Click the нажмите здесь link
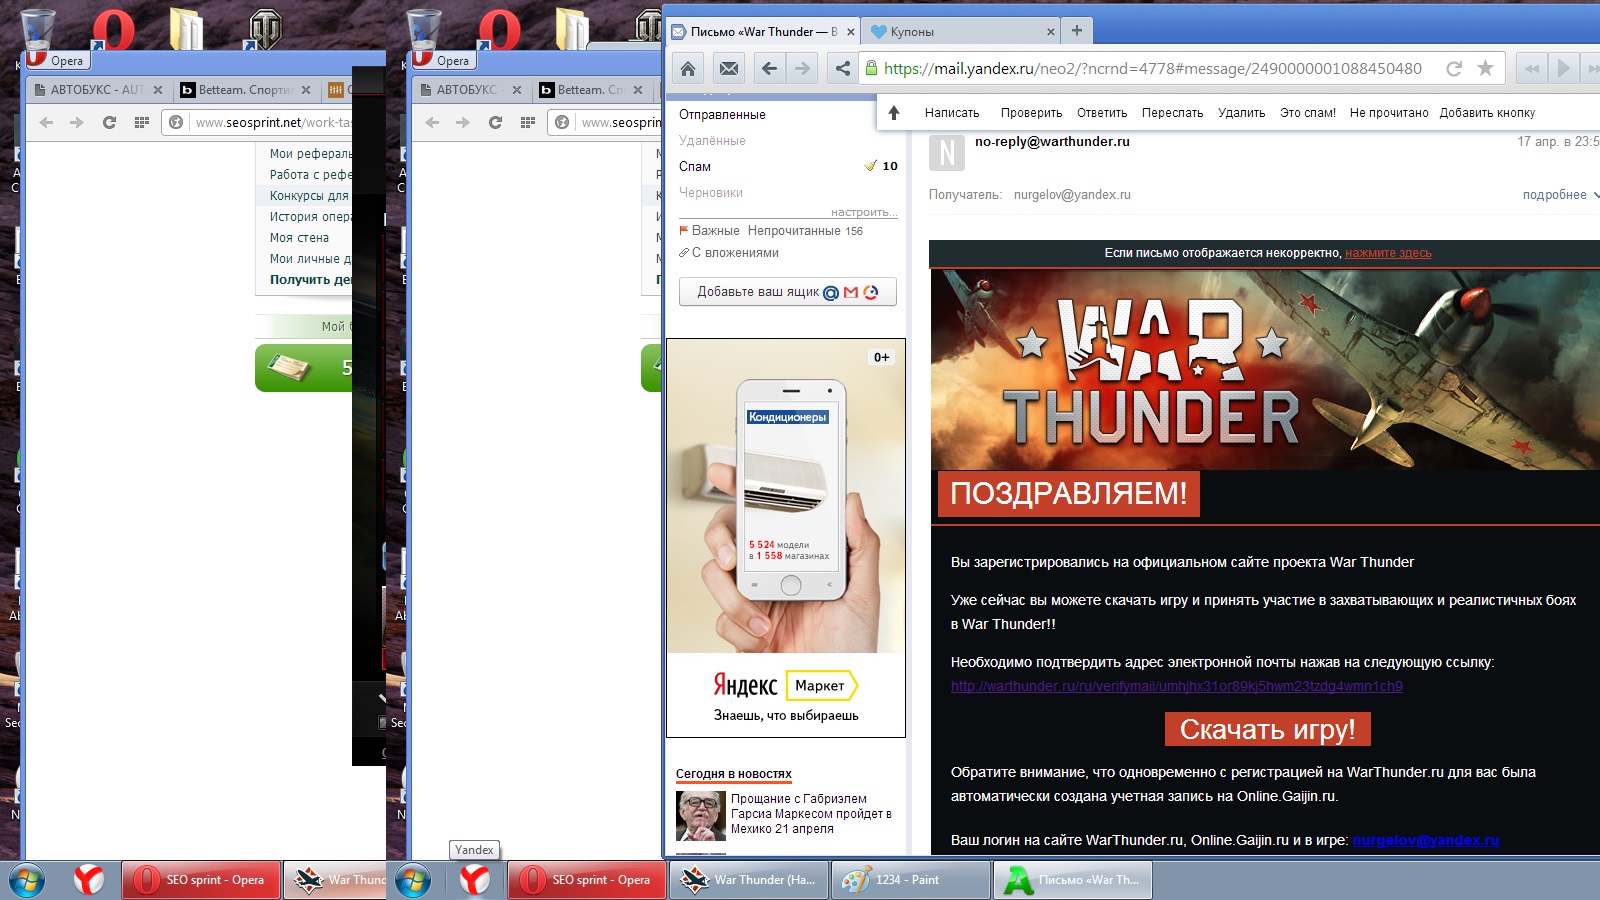1600x900 pixels. [x=1388, y=253]
